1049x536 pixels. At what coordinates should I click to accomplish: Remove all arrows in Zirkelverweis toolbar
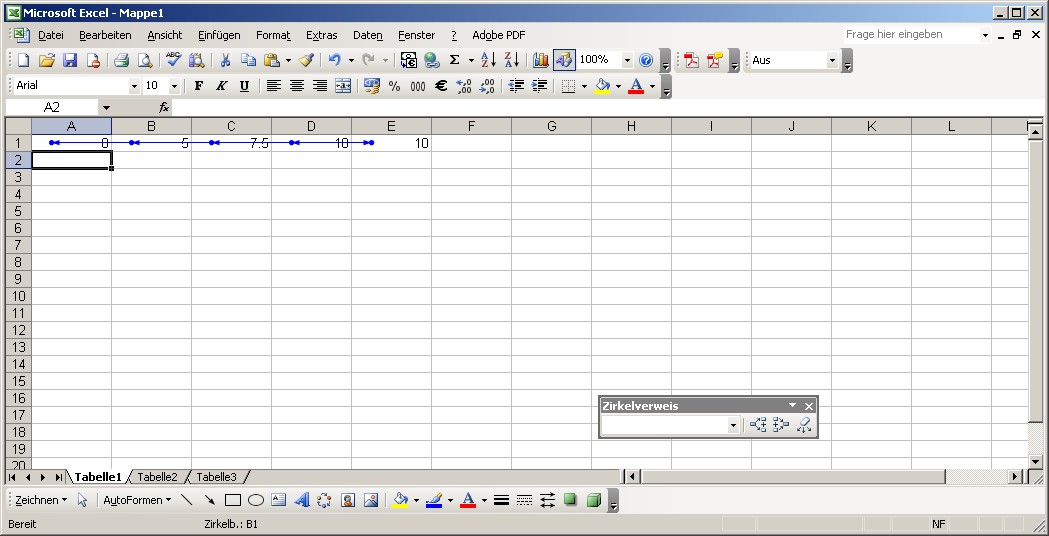803,425
